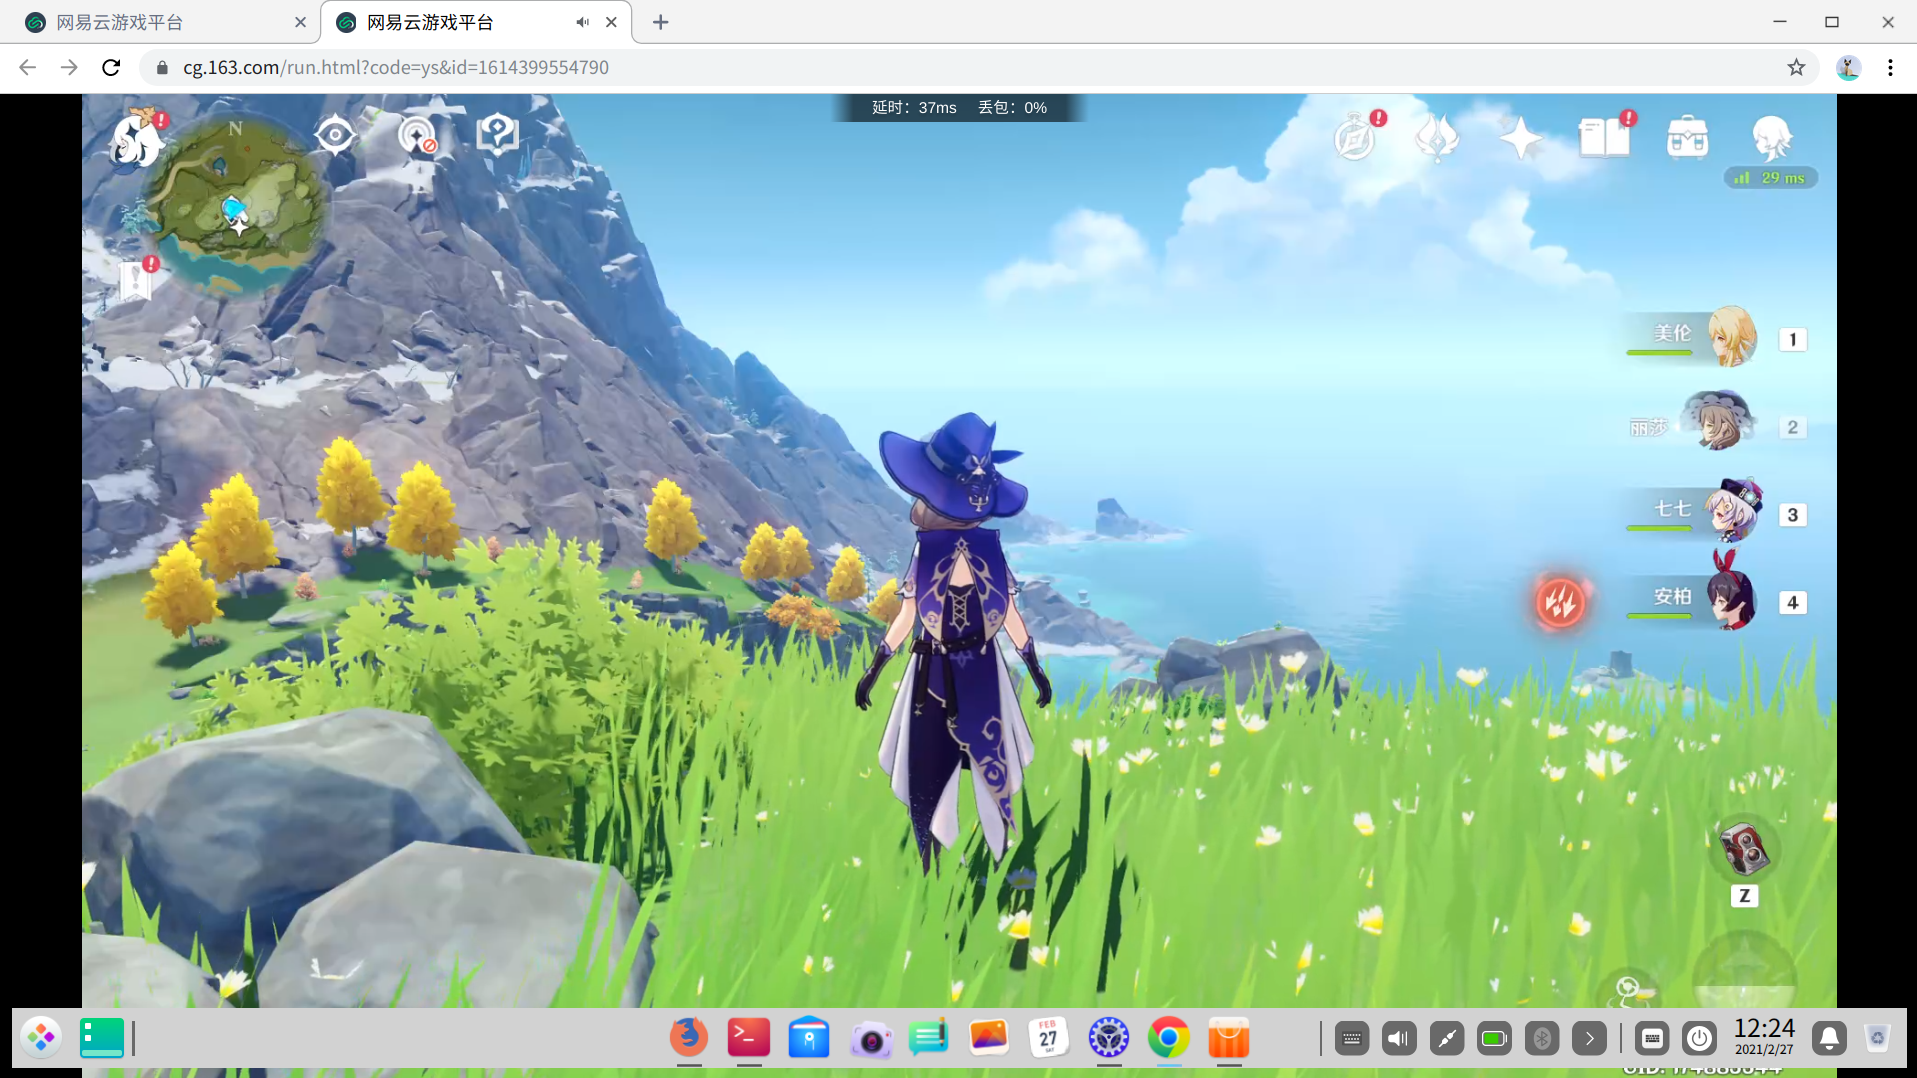Open the tray pen tool icon
The height and width of the screenshot is (1078, 1917).
point(1447,1039)
